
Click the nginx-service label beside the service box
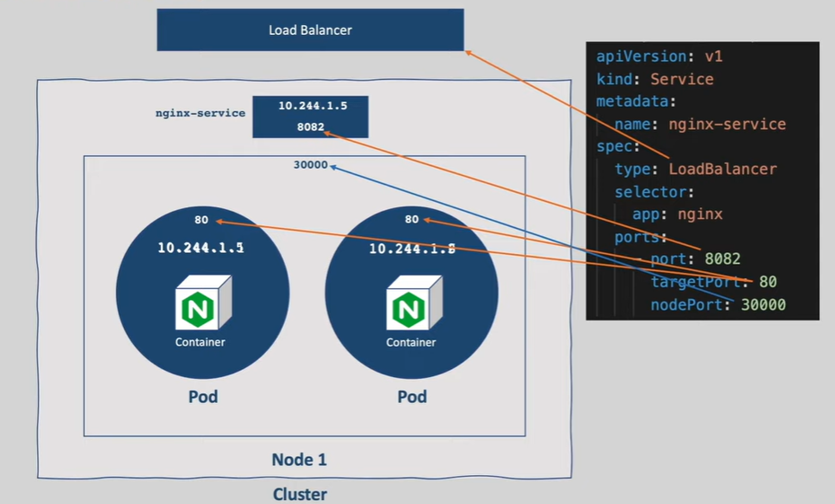coord(200,113)
